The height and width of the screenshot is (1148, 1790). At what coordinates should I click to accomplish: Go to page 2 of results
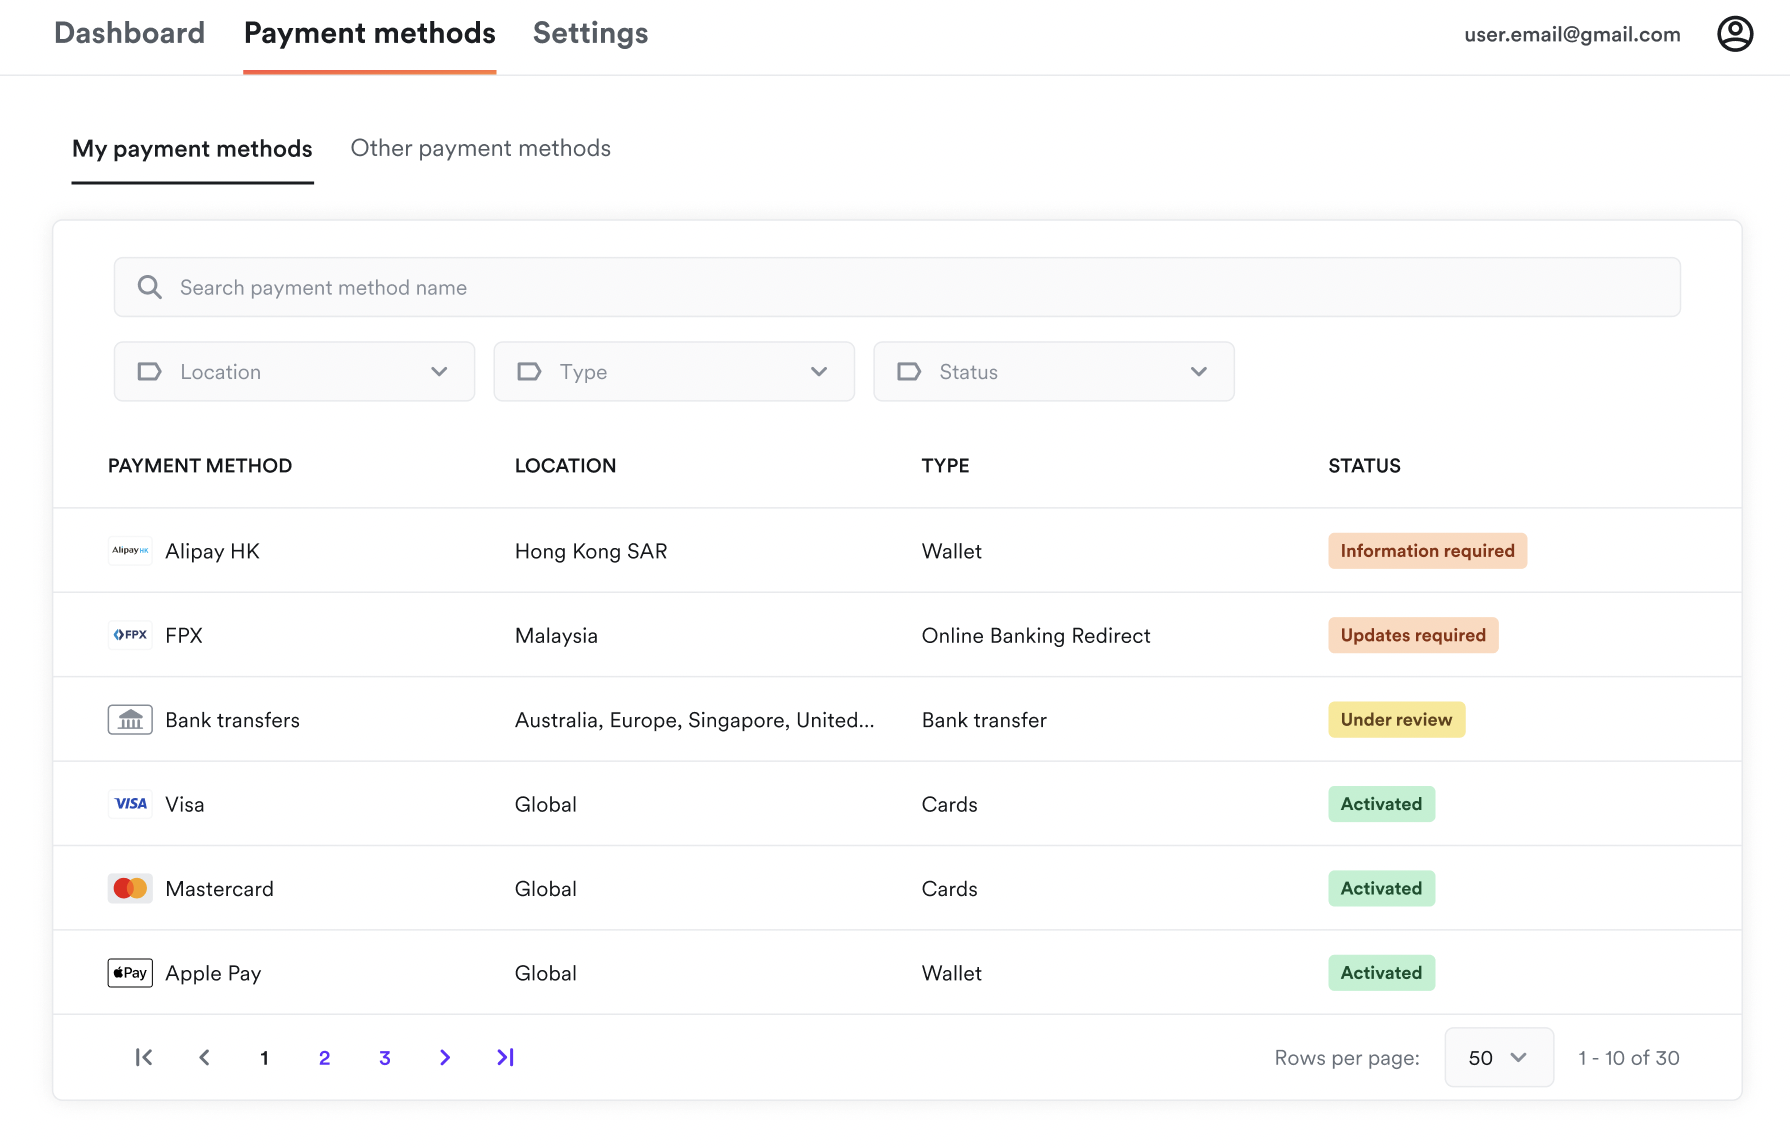[324, 1058]
